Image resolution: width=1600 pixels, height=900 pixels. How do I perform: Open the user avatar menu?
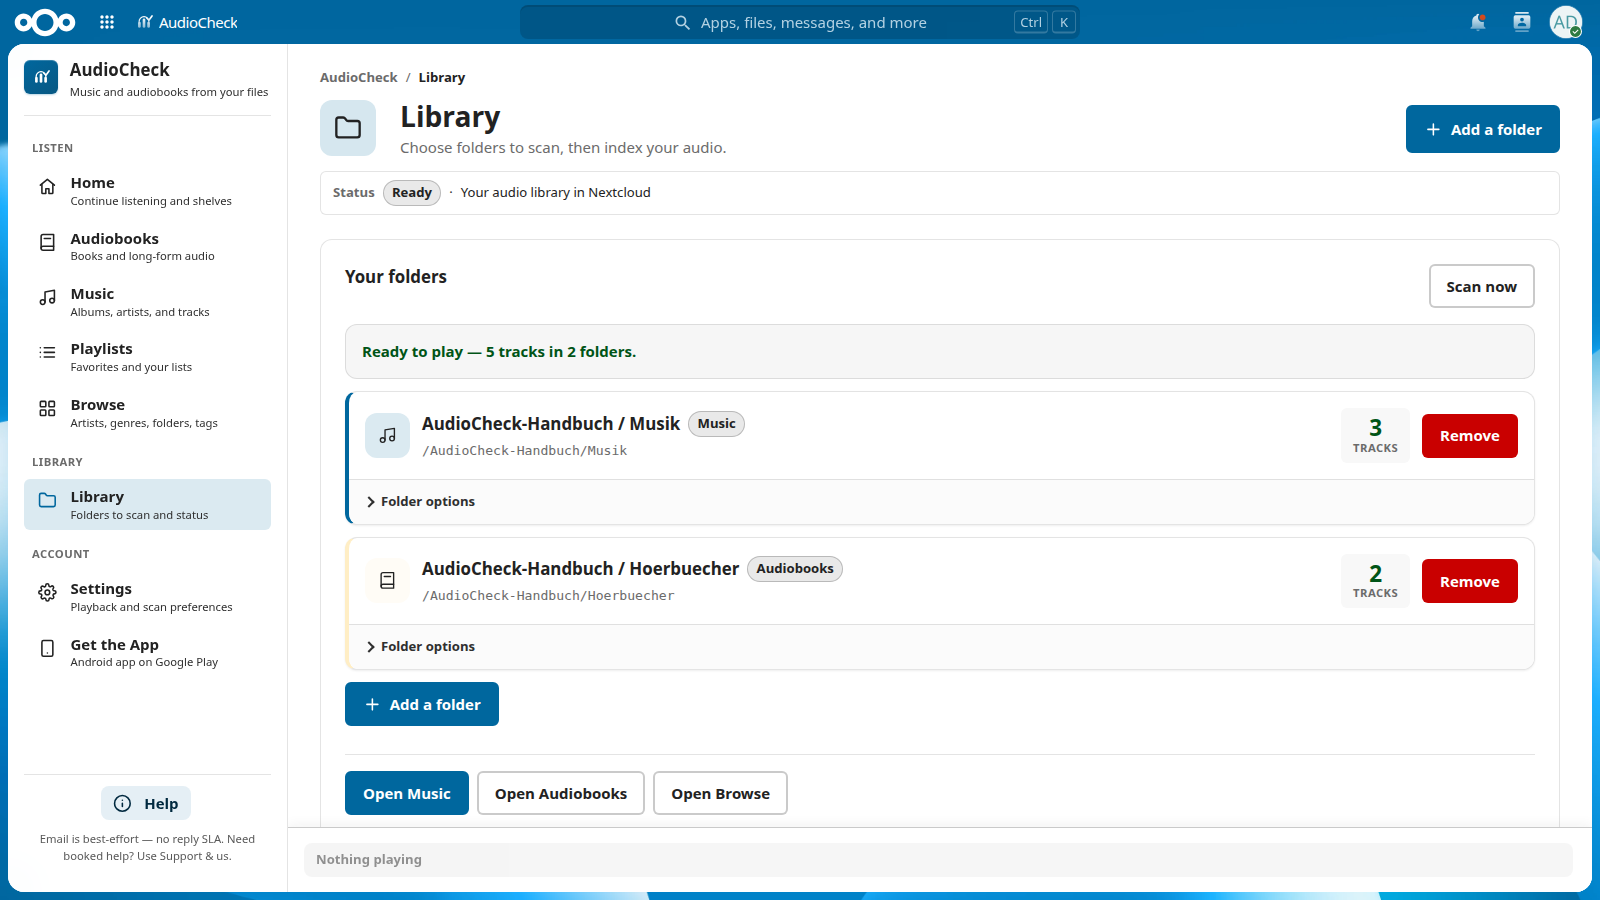click(1566, 22)
